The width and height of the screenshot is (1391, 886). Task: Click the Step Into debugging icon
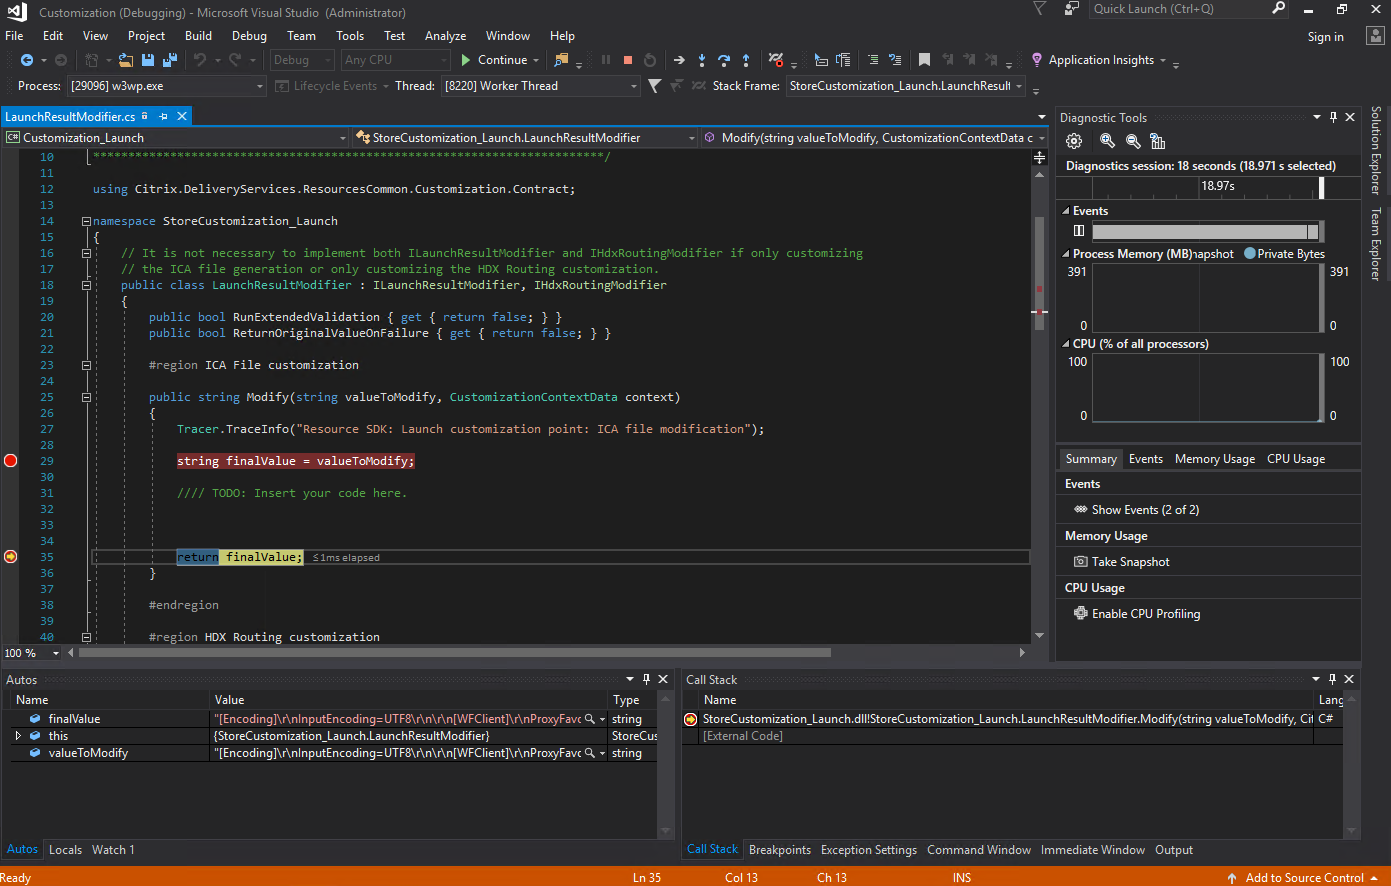pyautogui.click(x=702, y=60)
